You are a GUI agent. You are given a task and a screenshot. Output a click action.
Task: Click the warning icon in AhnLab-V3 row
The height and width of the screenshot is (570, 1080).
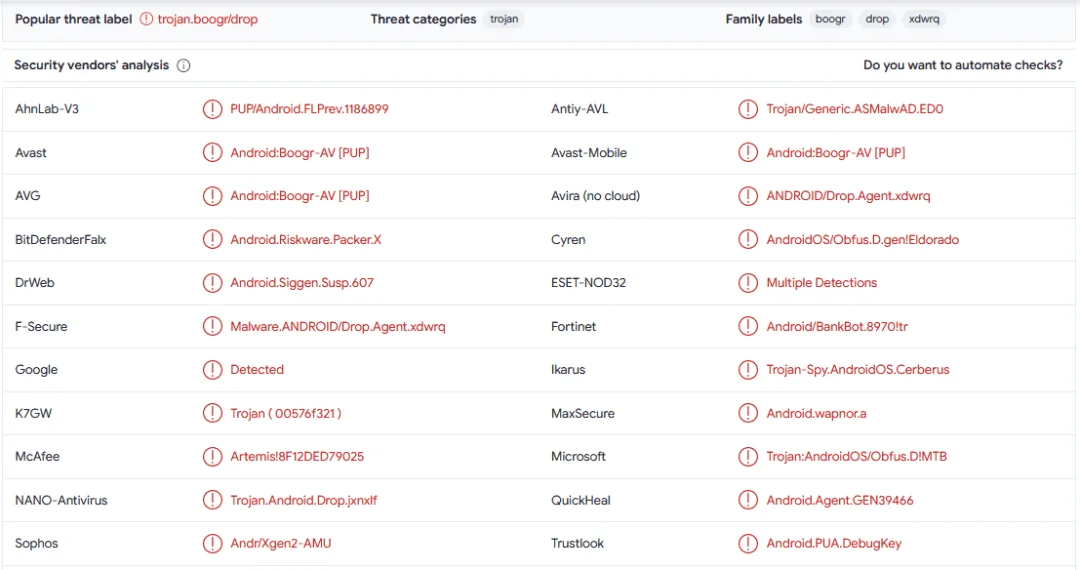point(212,109)
